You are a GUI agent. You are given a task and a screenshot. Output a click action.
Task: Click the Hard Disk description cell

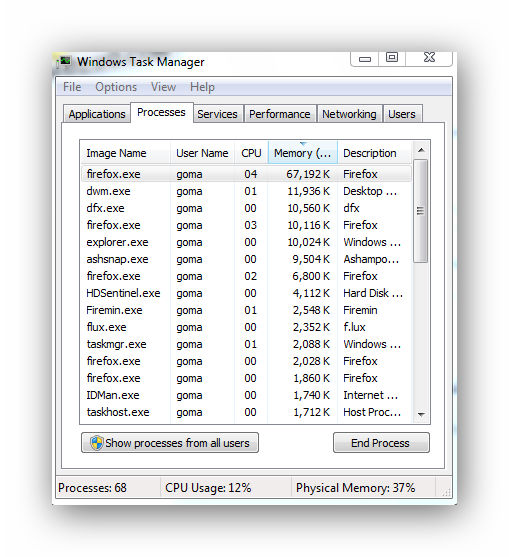coord(373,293)
